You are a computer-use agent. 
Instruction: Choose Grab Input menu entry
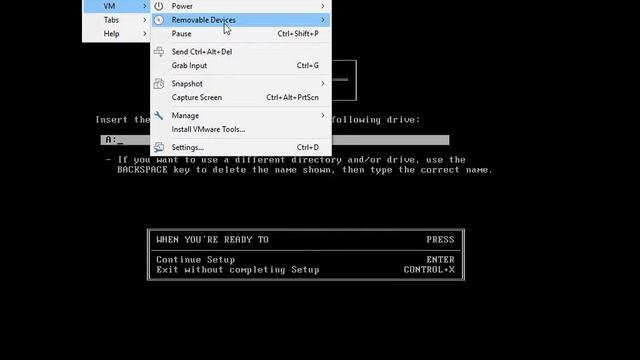click(241, 66)
